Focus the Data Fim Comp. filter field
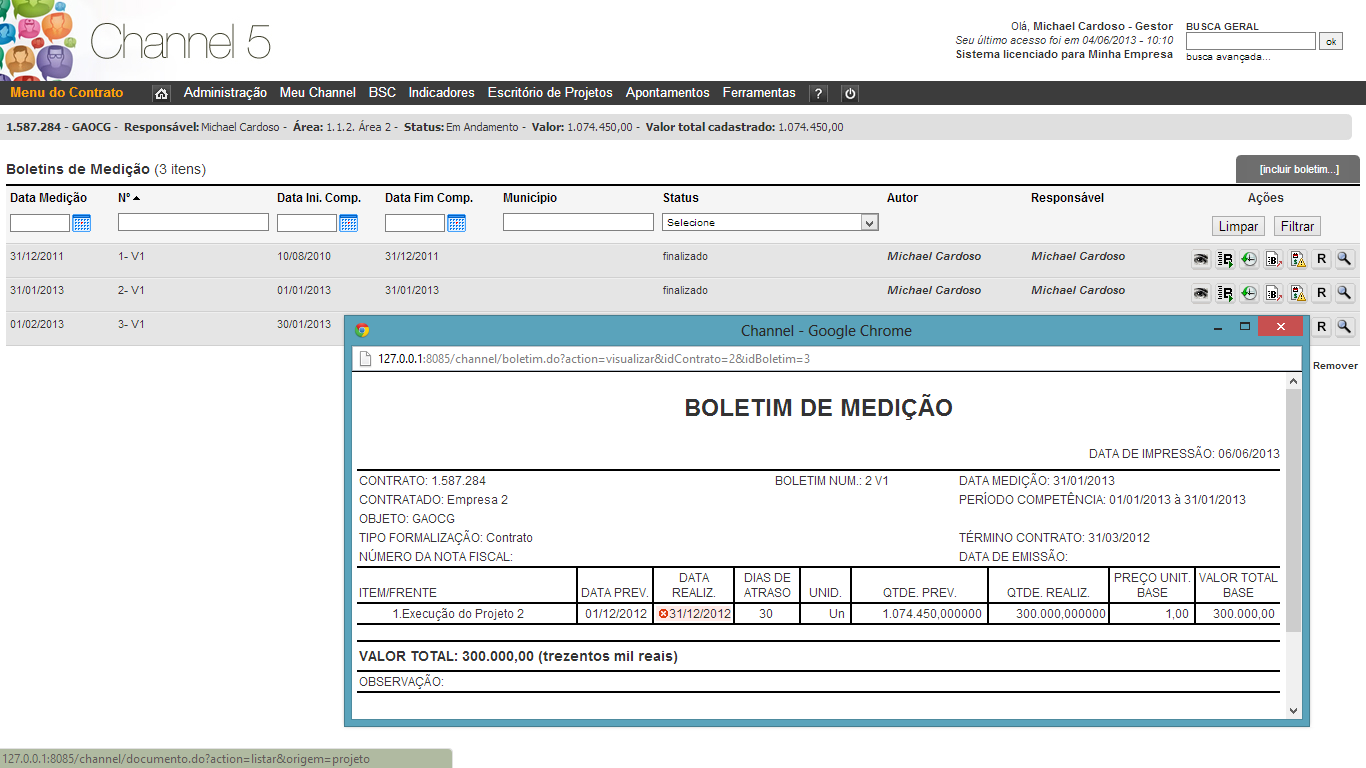 (x=415, y=223)
